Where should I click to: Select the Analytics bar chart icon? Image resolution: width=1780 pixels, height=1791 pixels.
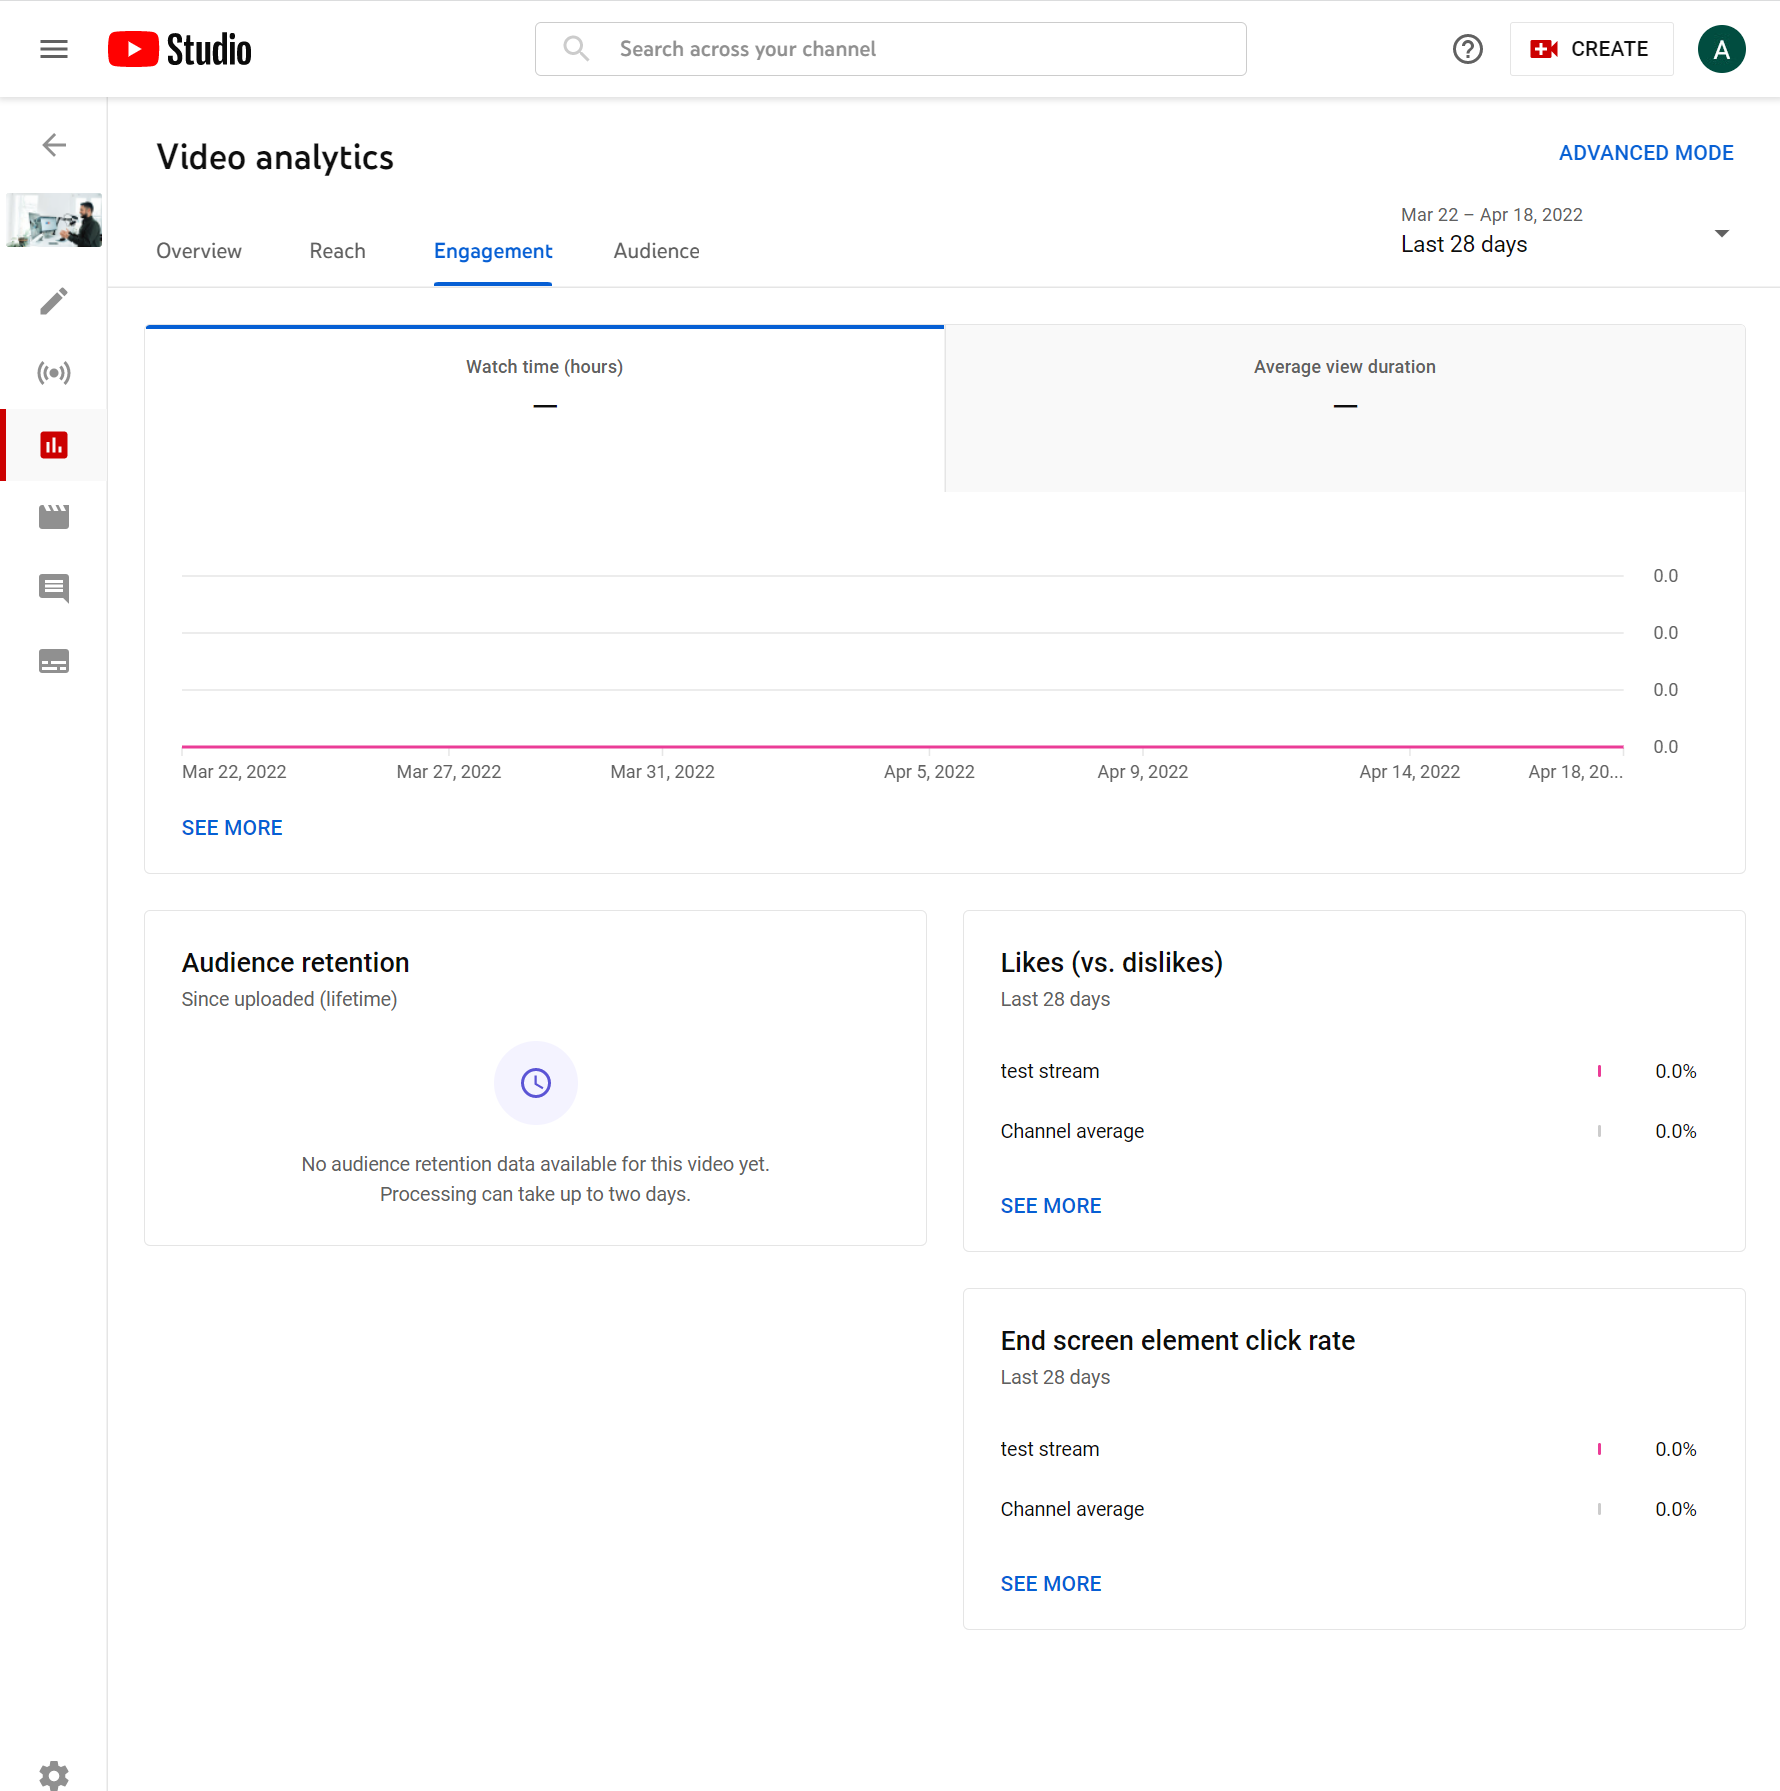click(x=54, y=445)
